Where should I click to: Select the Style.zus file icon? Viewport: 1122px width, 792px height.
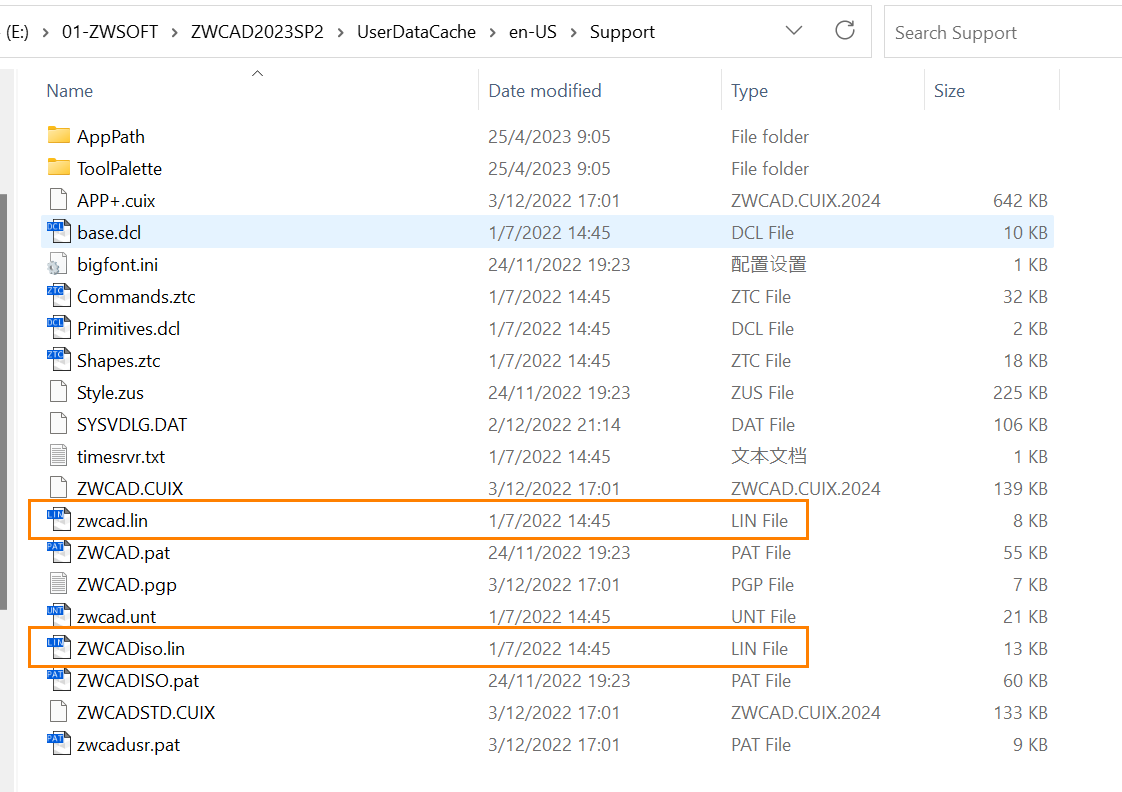[x=59, y=392]
